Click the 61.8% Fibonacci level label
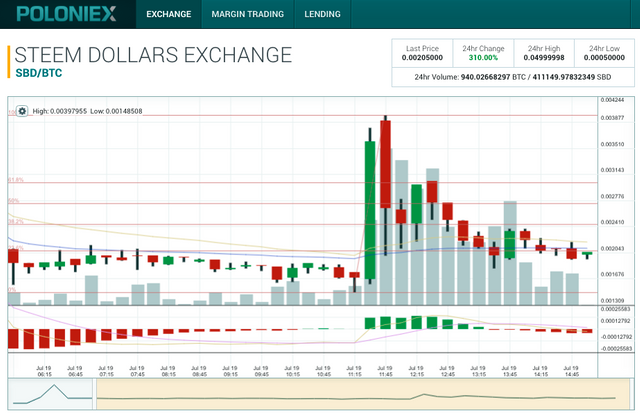 pyautogui.click(x=16, y=180)
